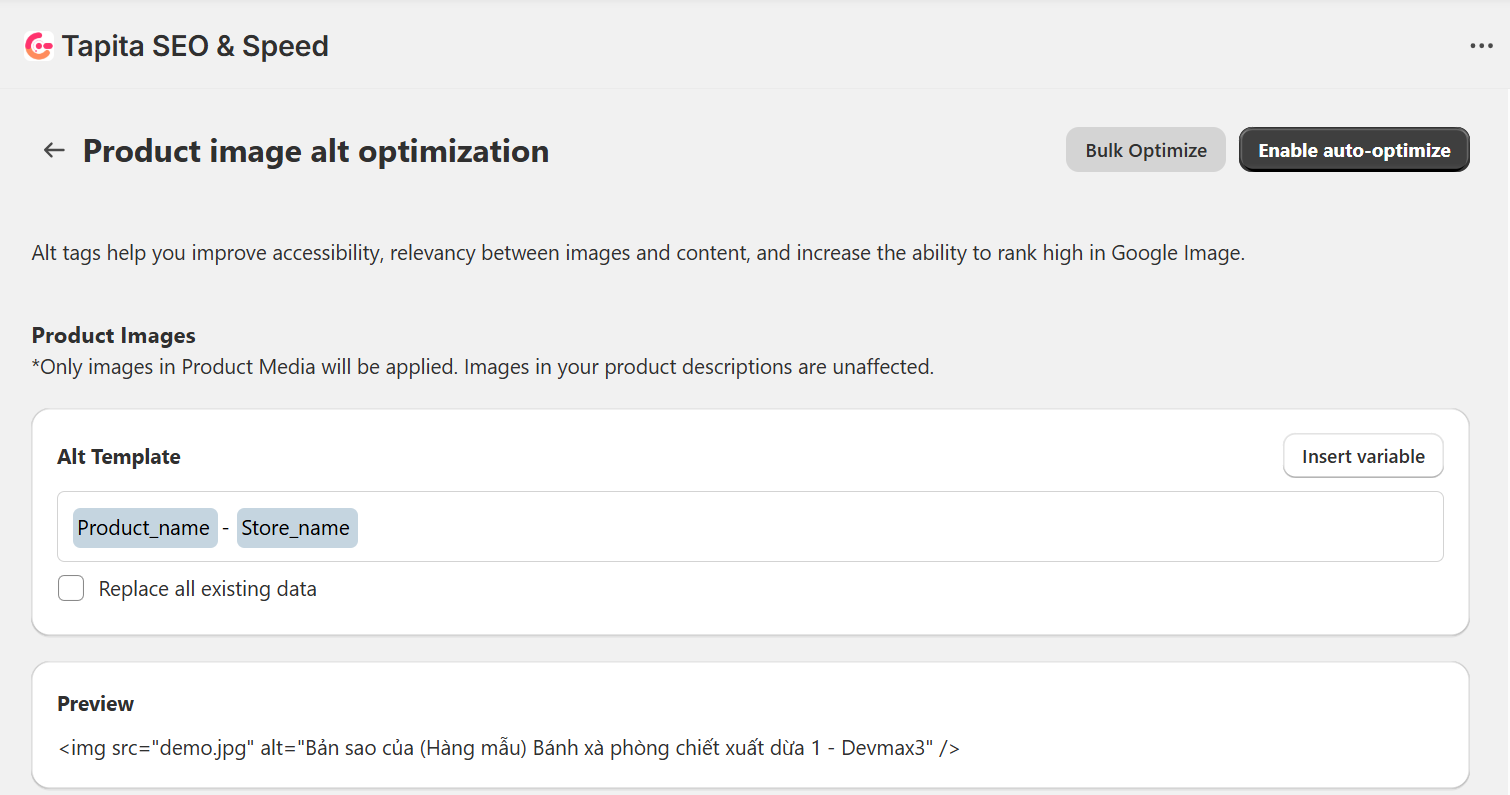Go back using the left arrow
This screenshot has height=795, width=1510.
[x=54, y=150]
